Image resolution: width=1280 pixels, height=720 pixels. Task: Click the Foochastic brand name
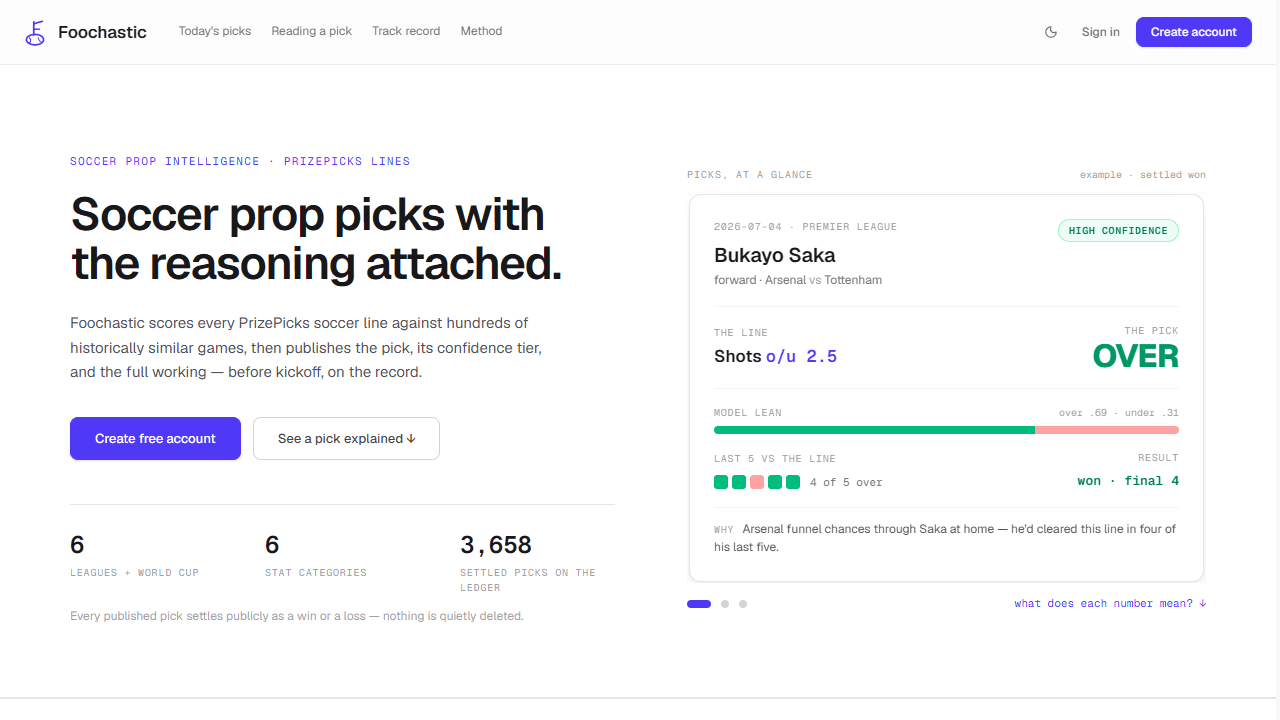pyautogui.click(x=102, y=32)
